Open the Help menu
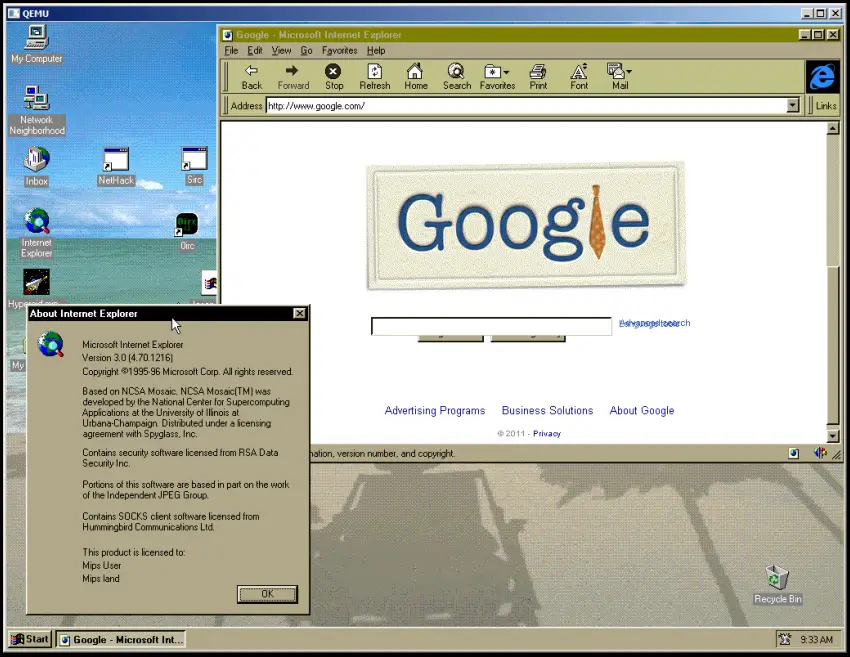850x657 pixels. pyautogui.click(x=376, y=50)
